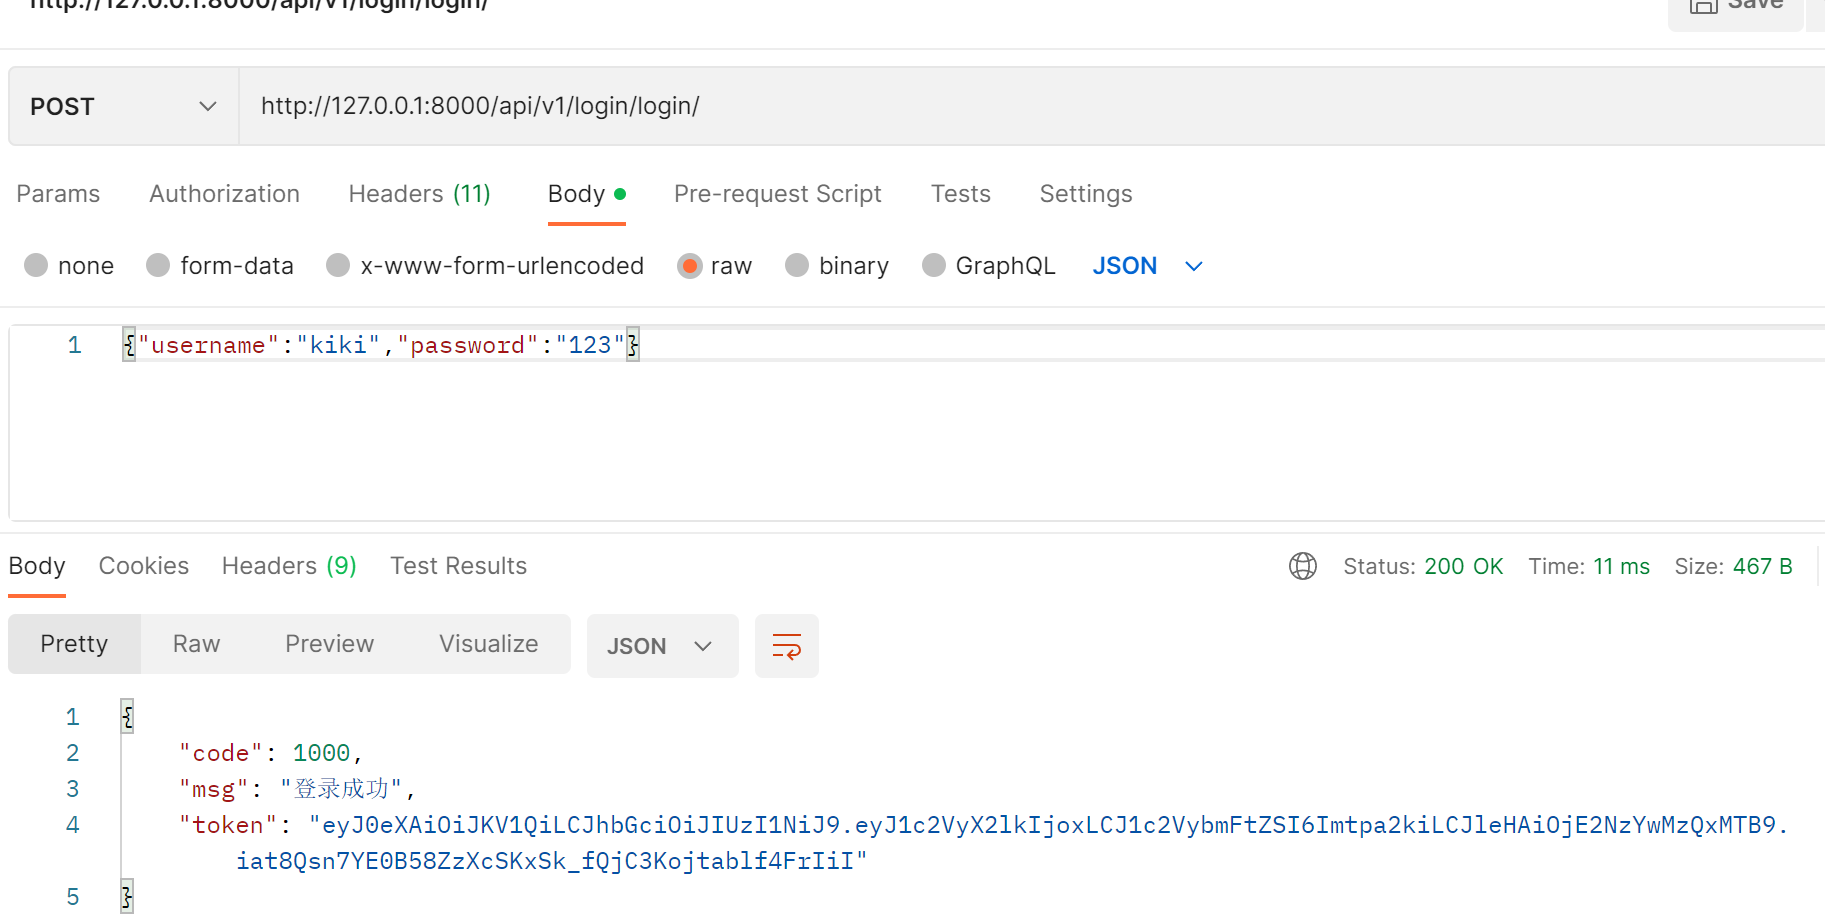Choose the x-www-form-urlencoded radio option
This screenshot has width=1825, height=917.
pyautogui.click(x=338, y=265)
